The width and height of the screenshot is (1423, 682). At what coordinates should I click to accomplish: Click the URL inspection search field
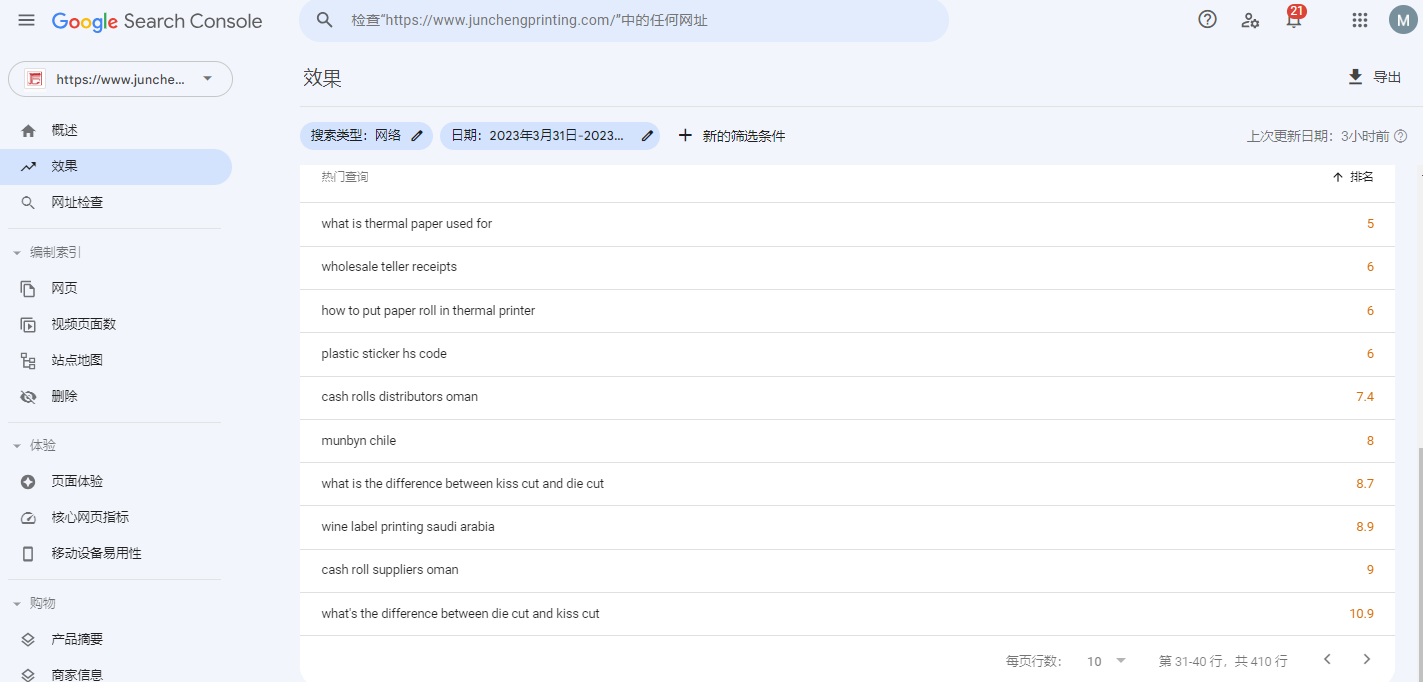point(640,20)
